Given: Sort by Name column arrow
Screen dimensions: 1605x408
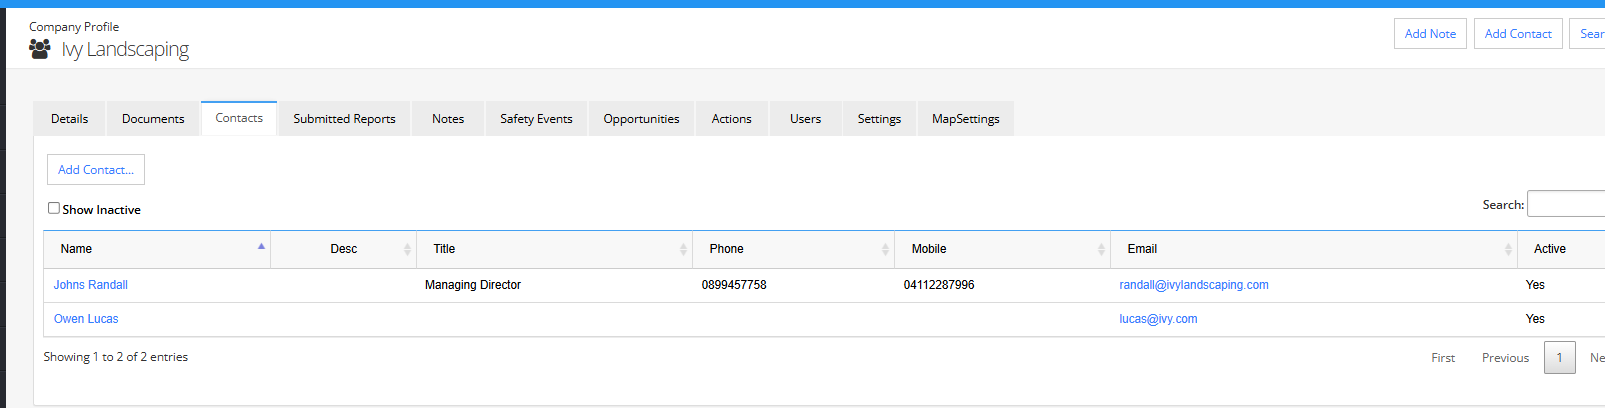Looking at the screenshot, I should [x=261, y=246].
